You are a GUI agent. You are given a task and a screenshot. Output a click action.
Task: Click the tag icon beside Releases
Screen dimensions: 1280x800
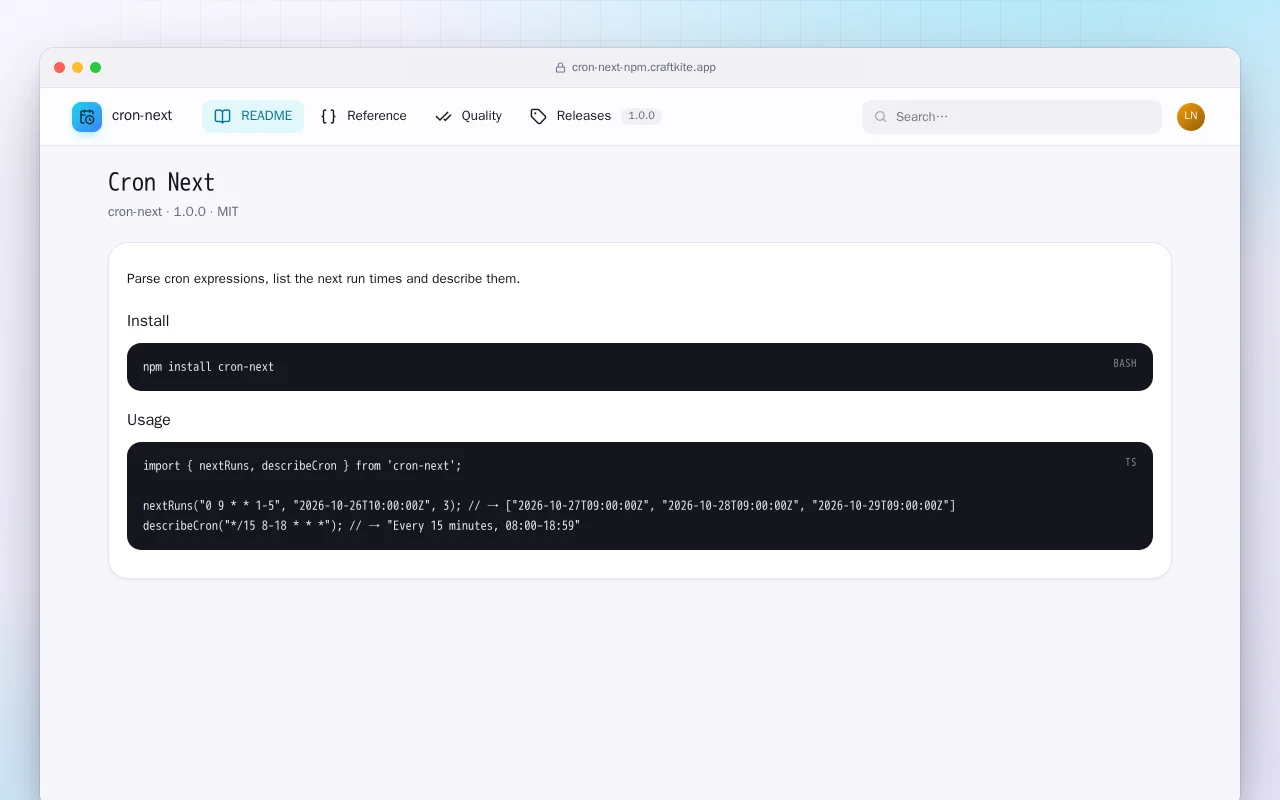[538, 116]
